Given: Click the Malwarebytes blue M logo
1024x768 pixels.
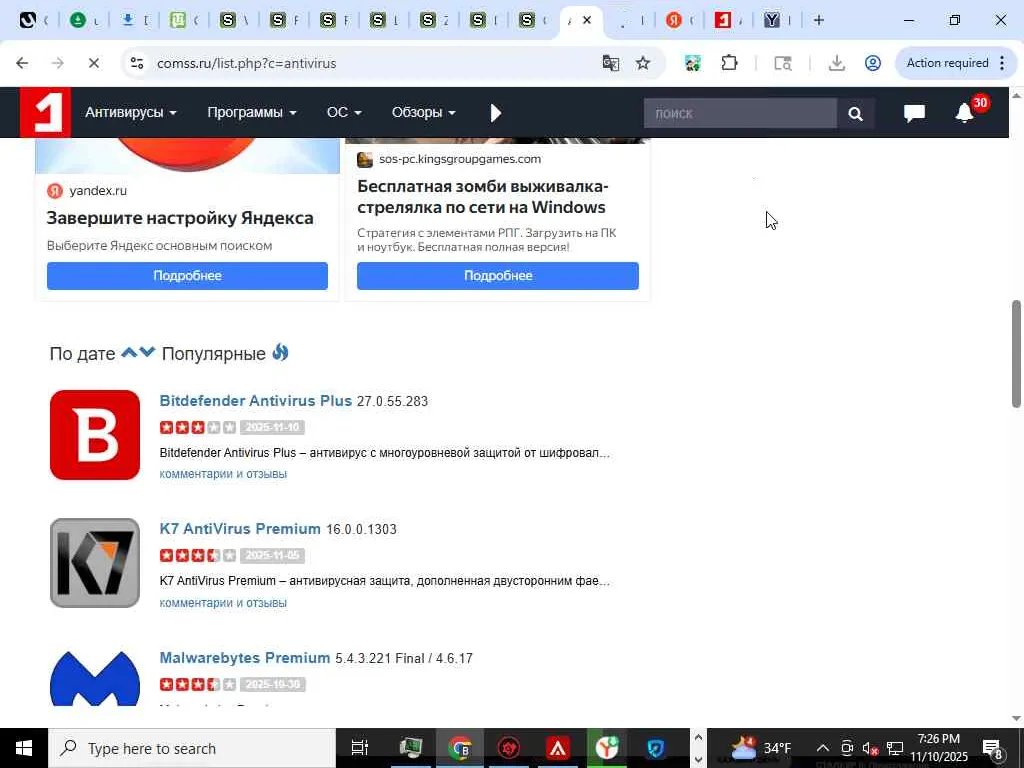Looking at the screenshot, I should click(95, 678).
